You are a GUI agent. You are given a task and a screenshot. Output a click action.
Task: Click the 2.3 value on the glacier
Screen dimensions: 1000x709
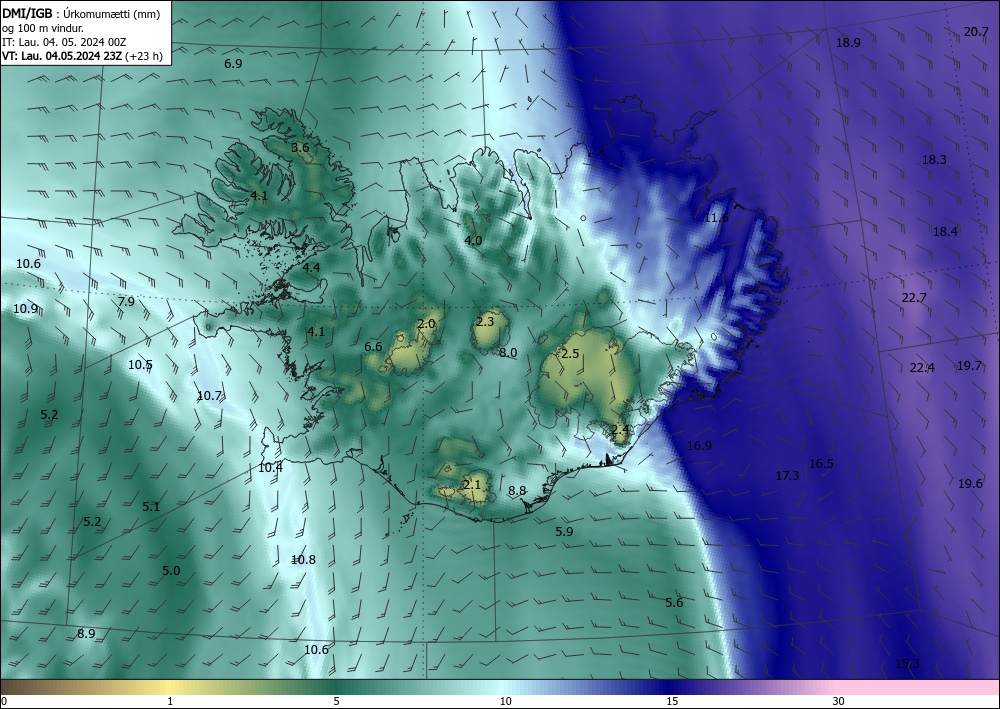[485, 321]
